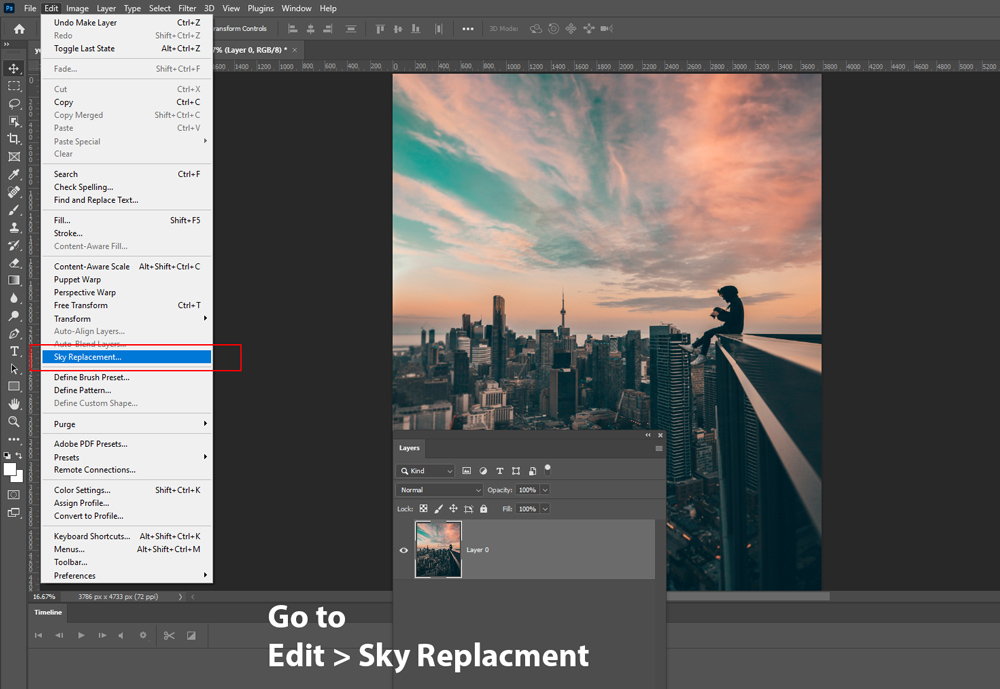Image resolution: width=1000 pixels, height=689 pixels.
Task: Open the Kind layer filter dropdown
Action: tap(427, 471)
